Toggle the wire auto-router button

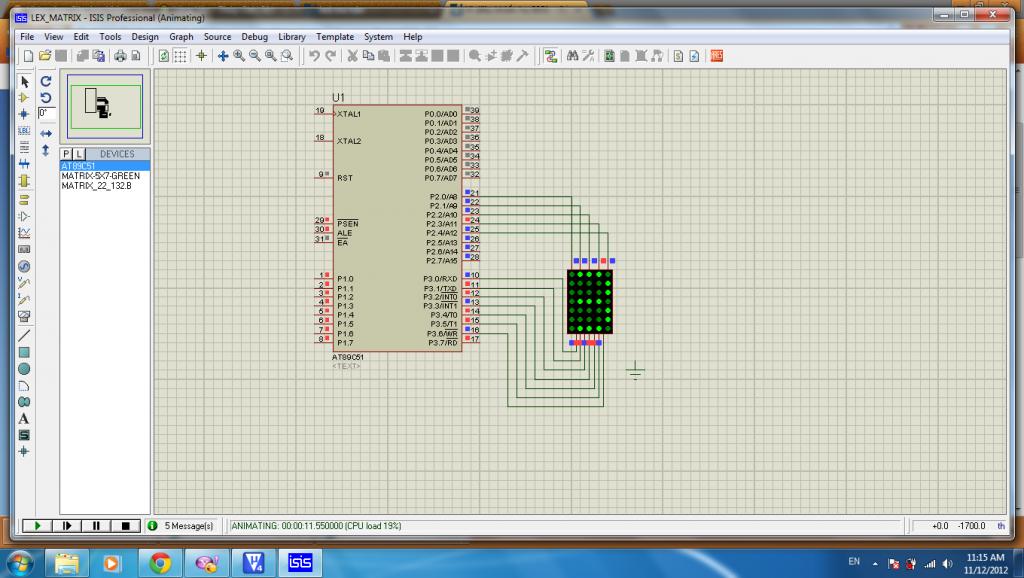[x=550, y=56]
